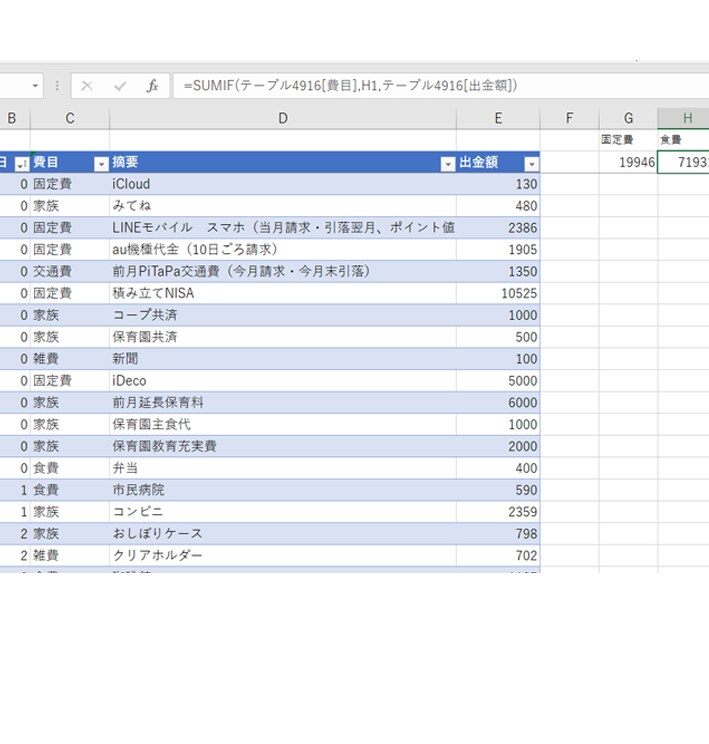Select the 食費 label cell in column H
The height and width of the screenshot is (744, 709).
tap(683, 140)
